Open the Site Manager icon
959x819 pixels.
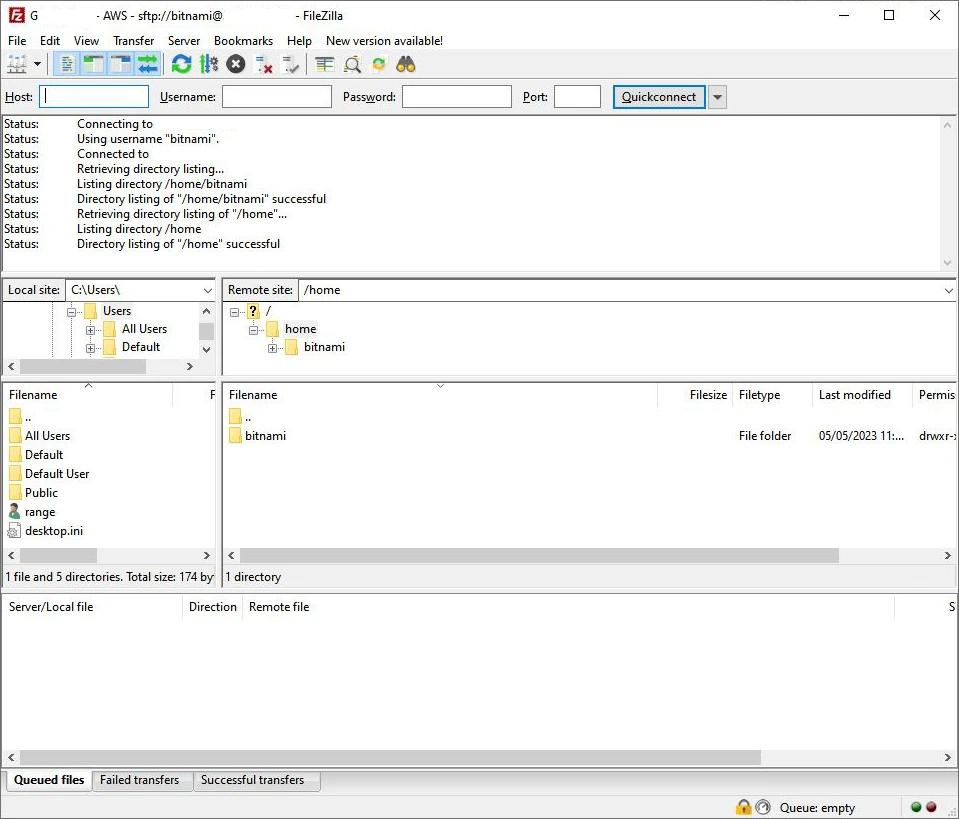click(x=17, y=65)
